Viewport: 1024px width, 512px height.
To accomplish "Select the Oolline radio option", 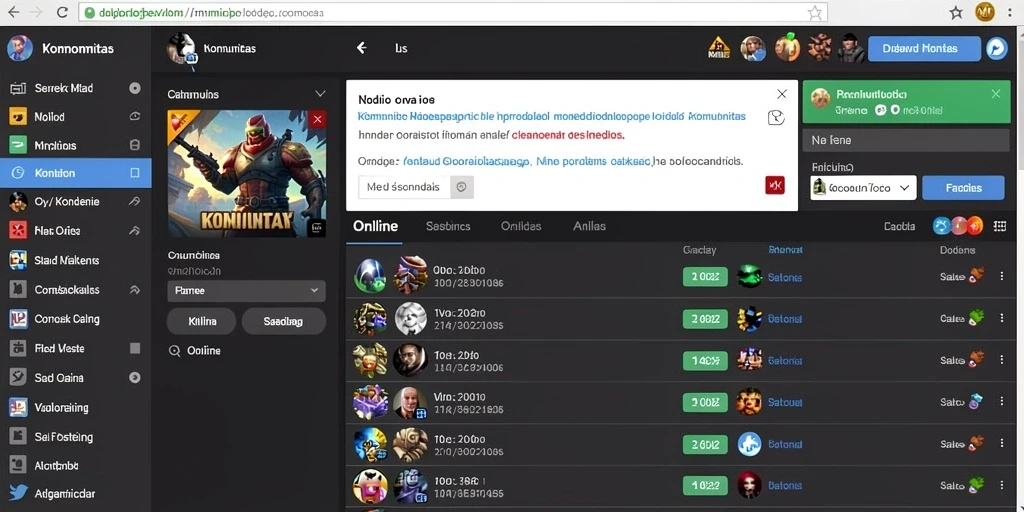I will [174, 351].
